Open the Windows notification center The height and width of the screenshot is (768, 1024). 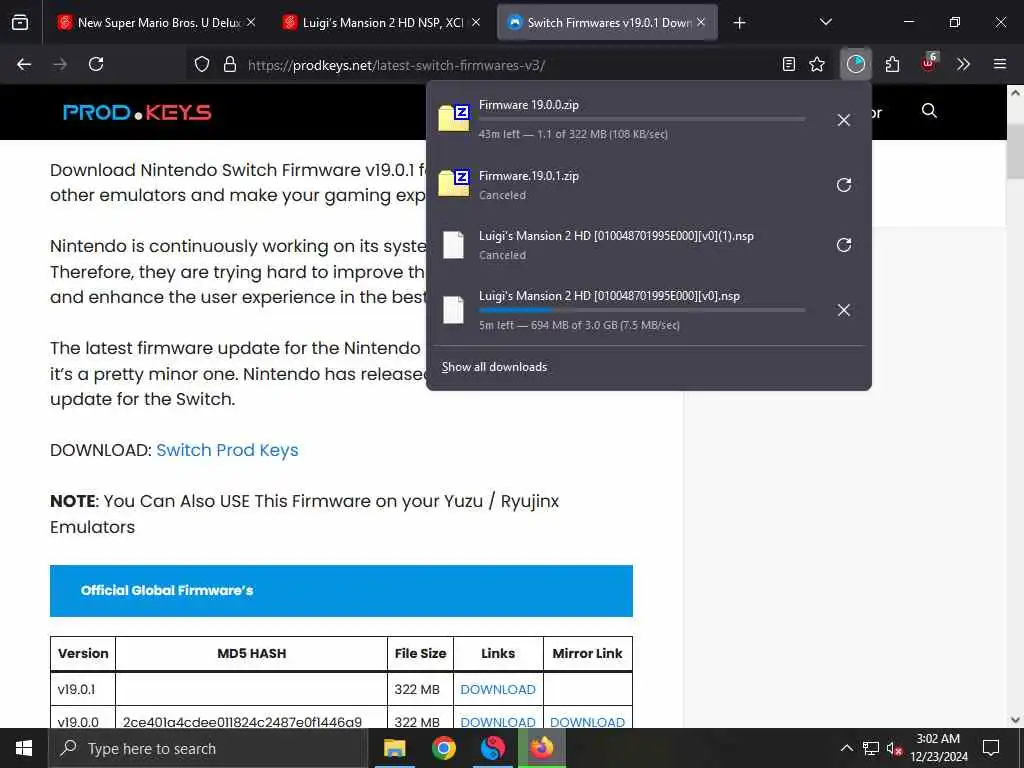(x=991, y=748)
